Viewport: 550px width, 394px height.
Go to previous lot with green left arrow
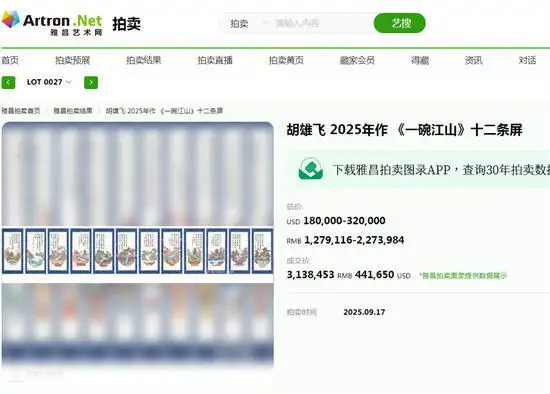[x=8, y=82]
